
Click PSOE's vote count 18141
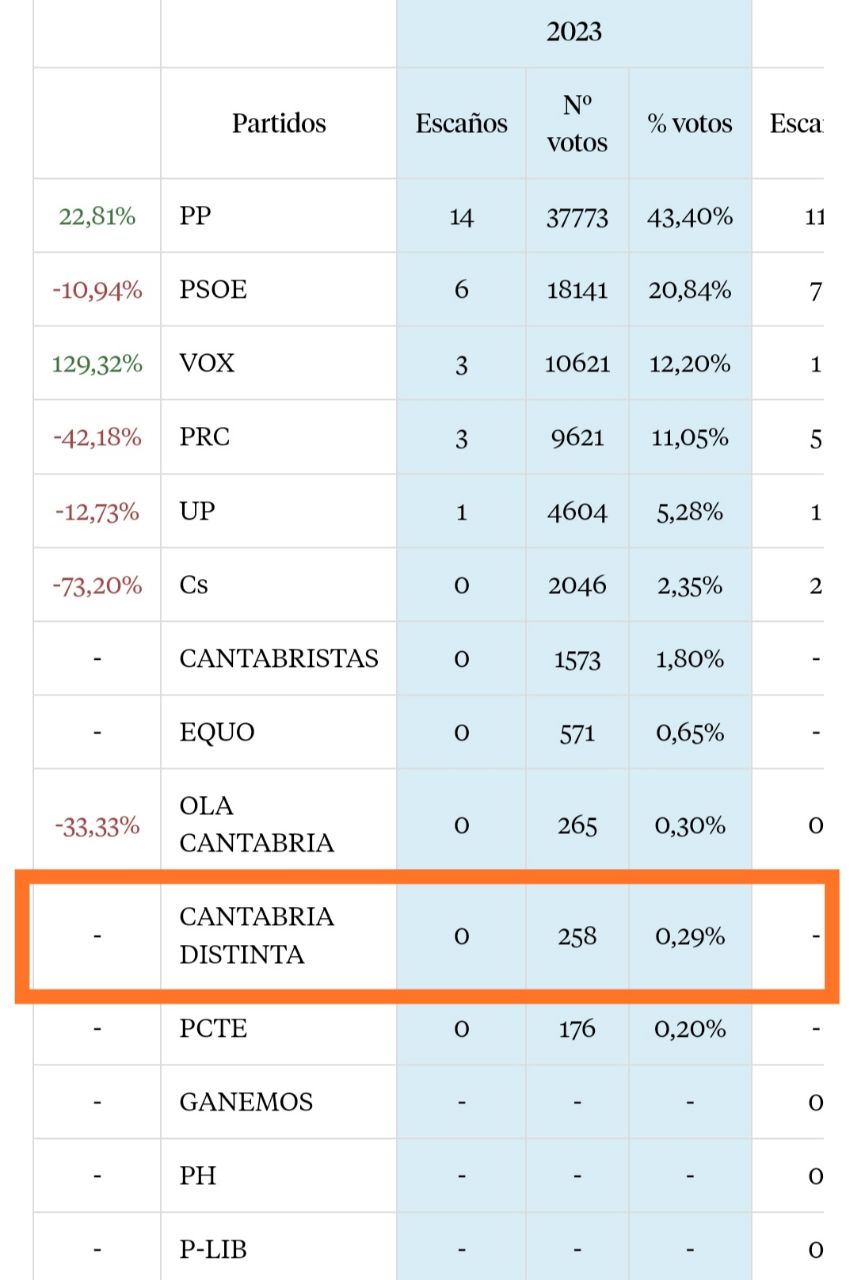[577, 290]
